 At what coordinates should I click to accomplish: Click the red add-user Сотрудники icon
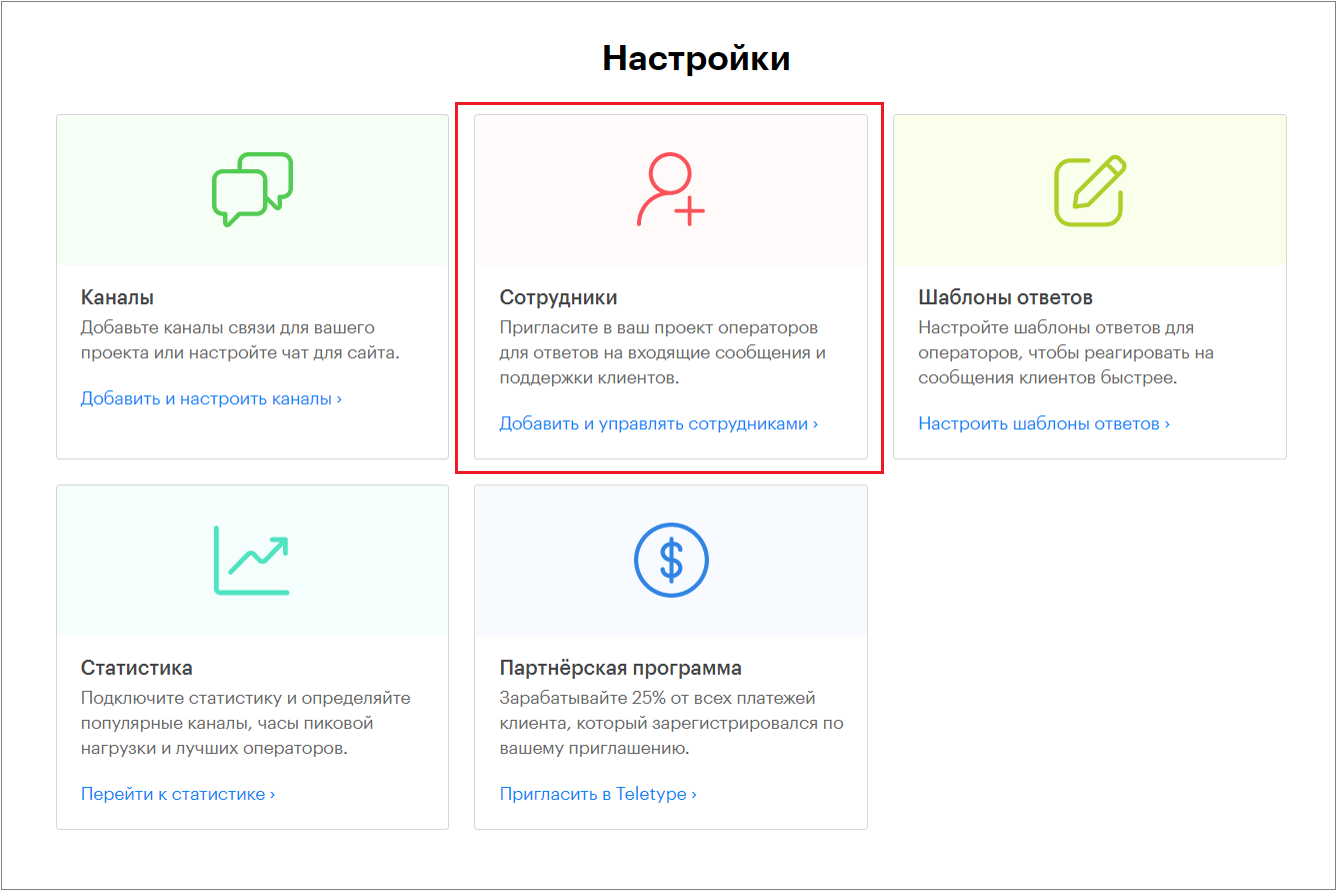670,189
